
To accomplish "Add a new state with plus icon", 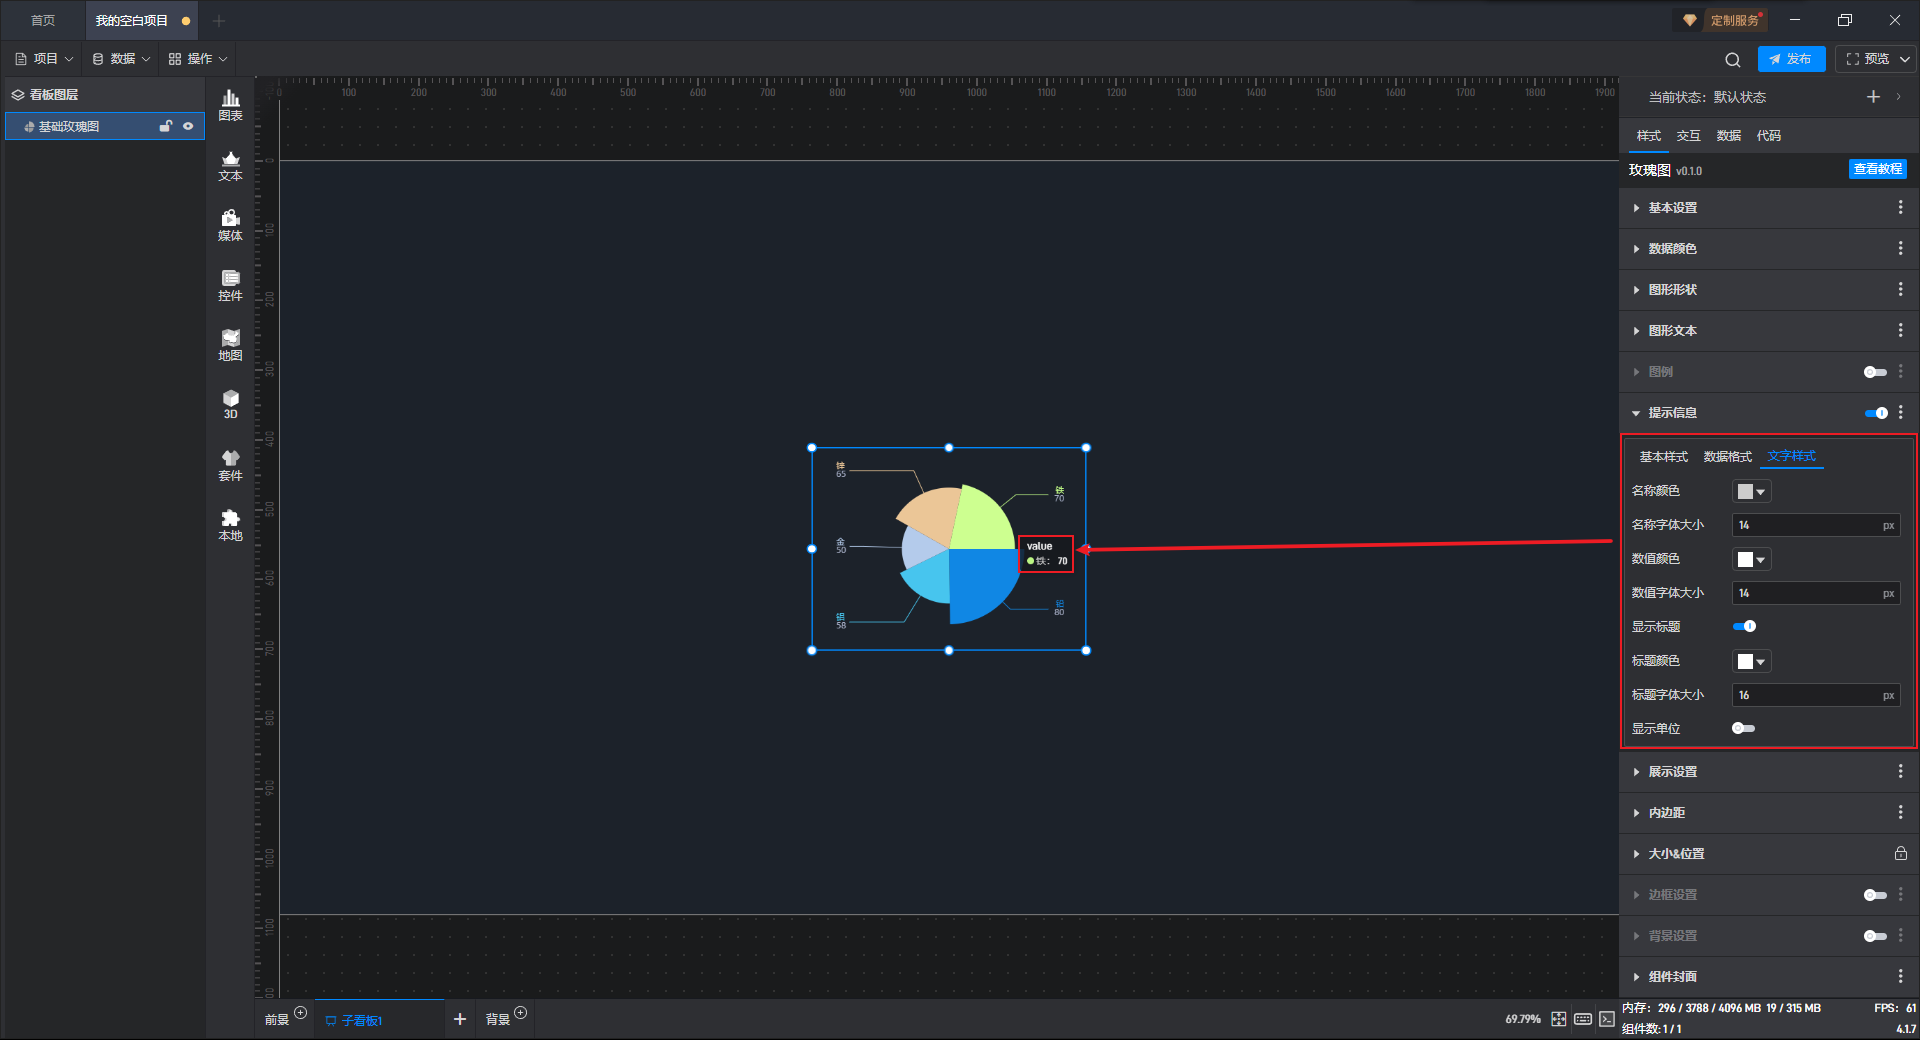I will click(1873, 97).
